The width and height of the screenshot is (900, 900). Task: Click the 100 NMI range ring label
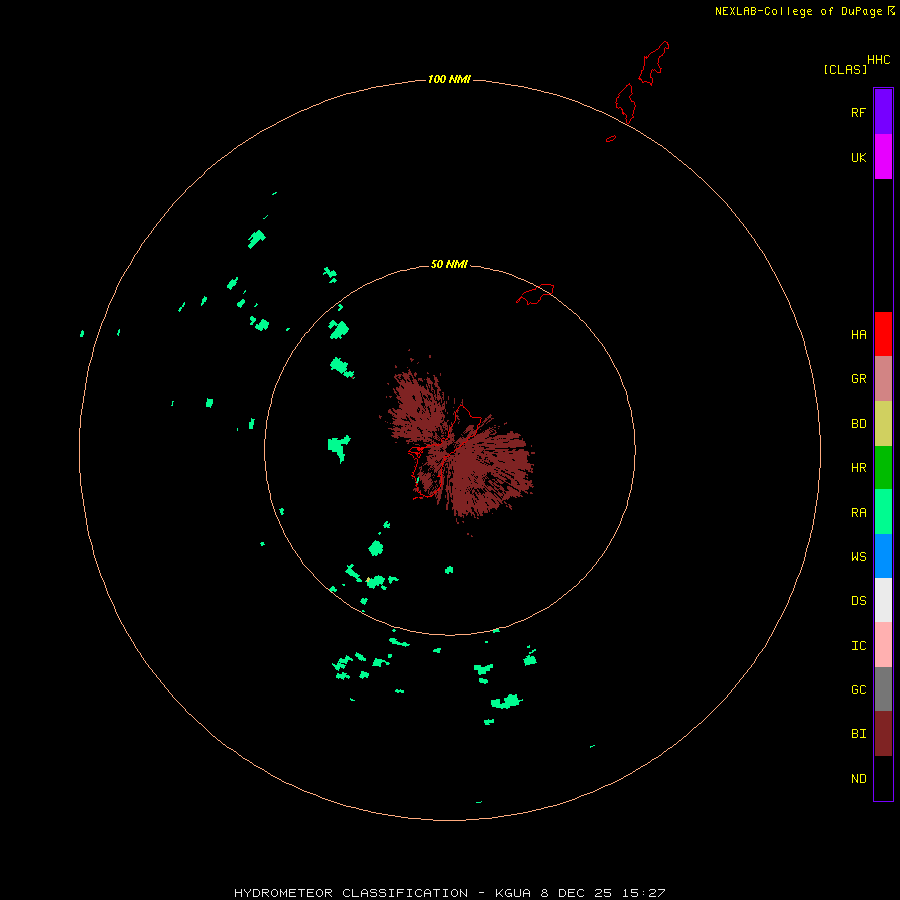tap(449, 79)
